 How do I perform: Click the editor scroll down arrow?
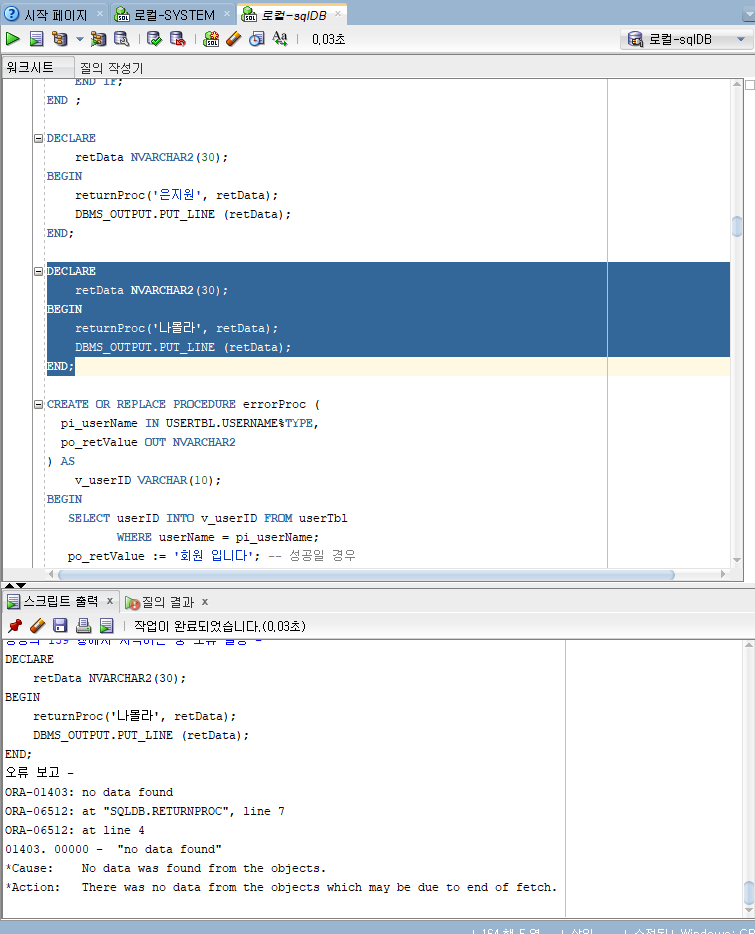[737, 560]
